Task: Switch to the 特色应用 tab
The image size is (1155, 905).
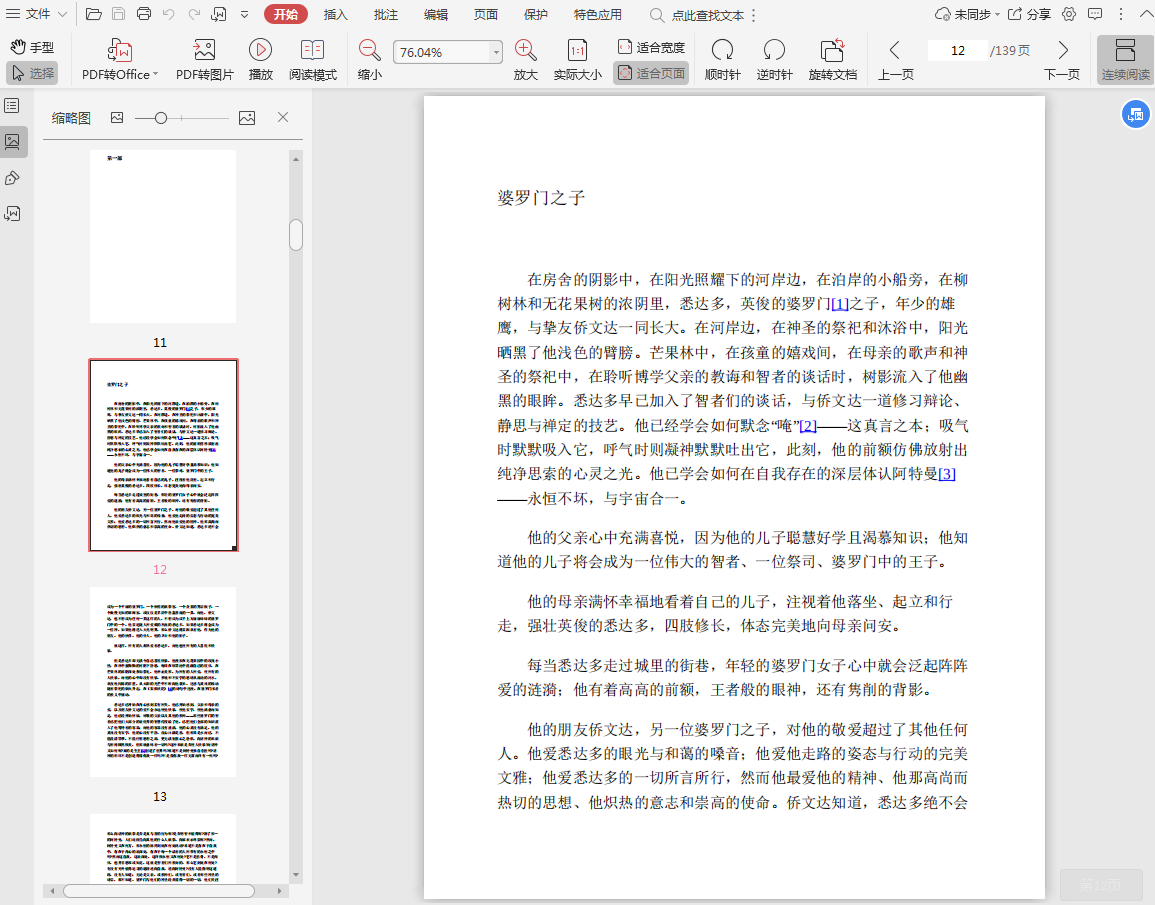Action: point(597,15)
